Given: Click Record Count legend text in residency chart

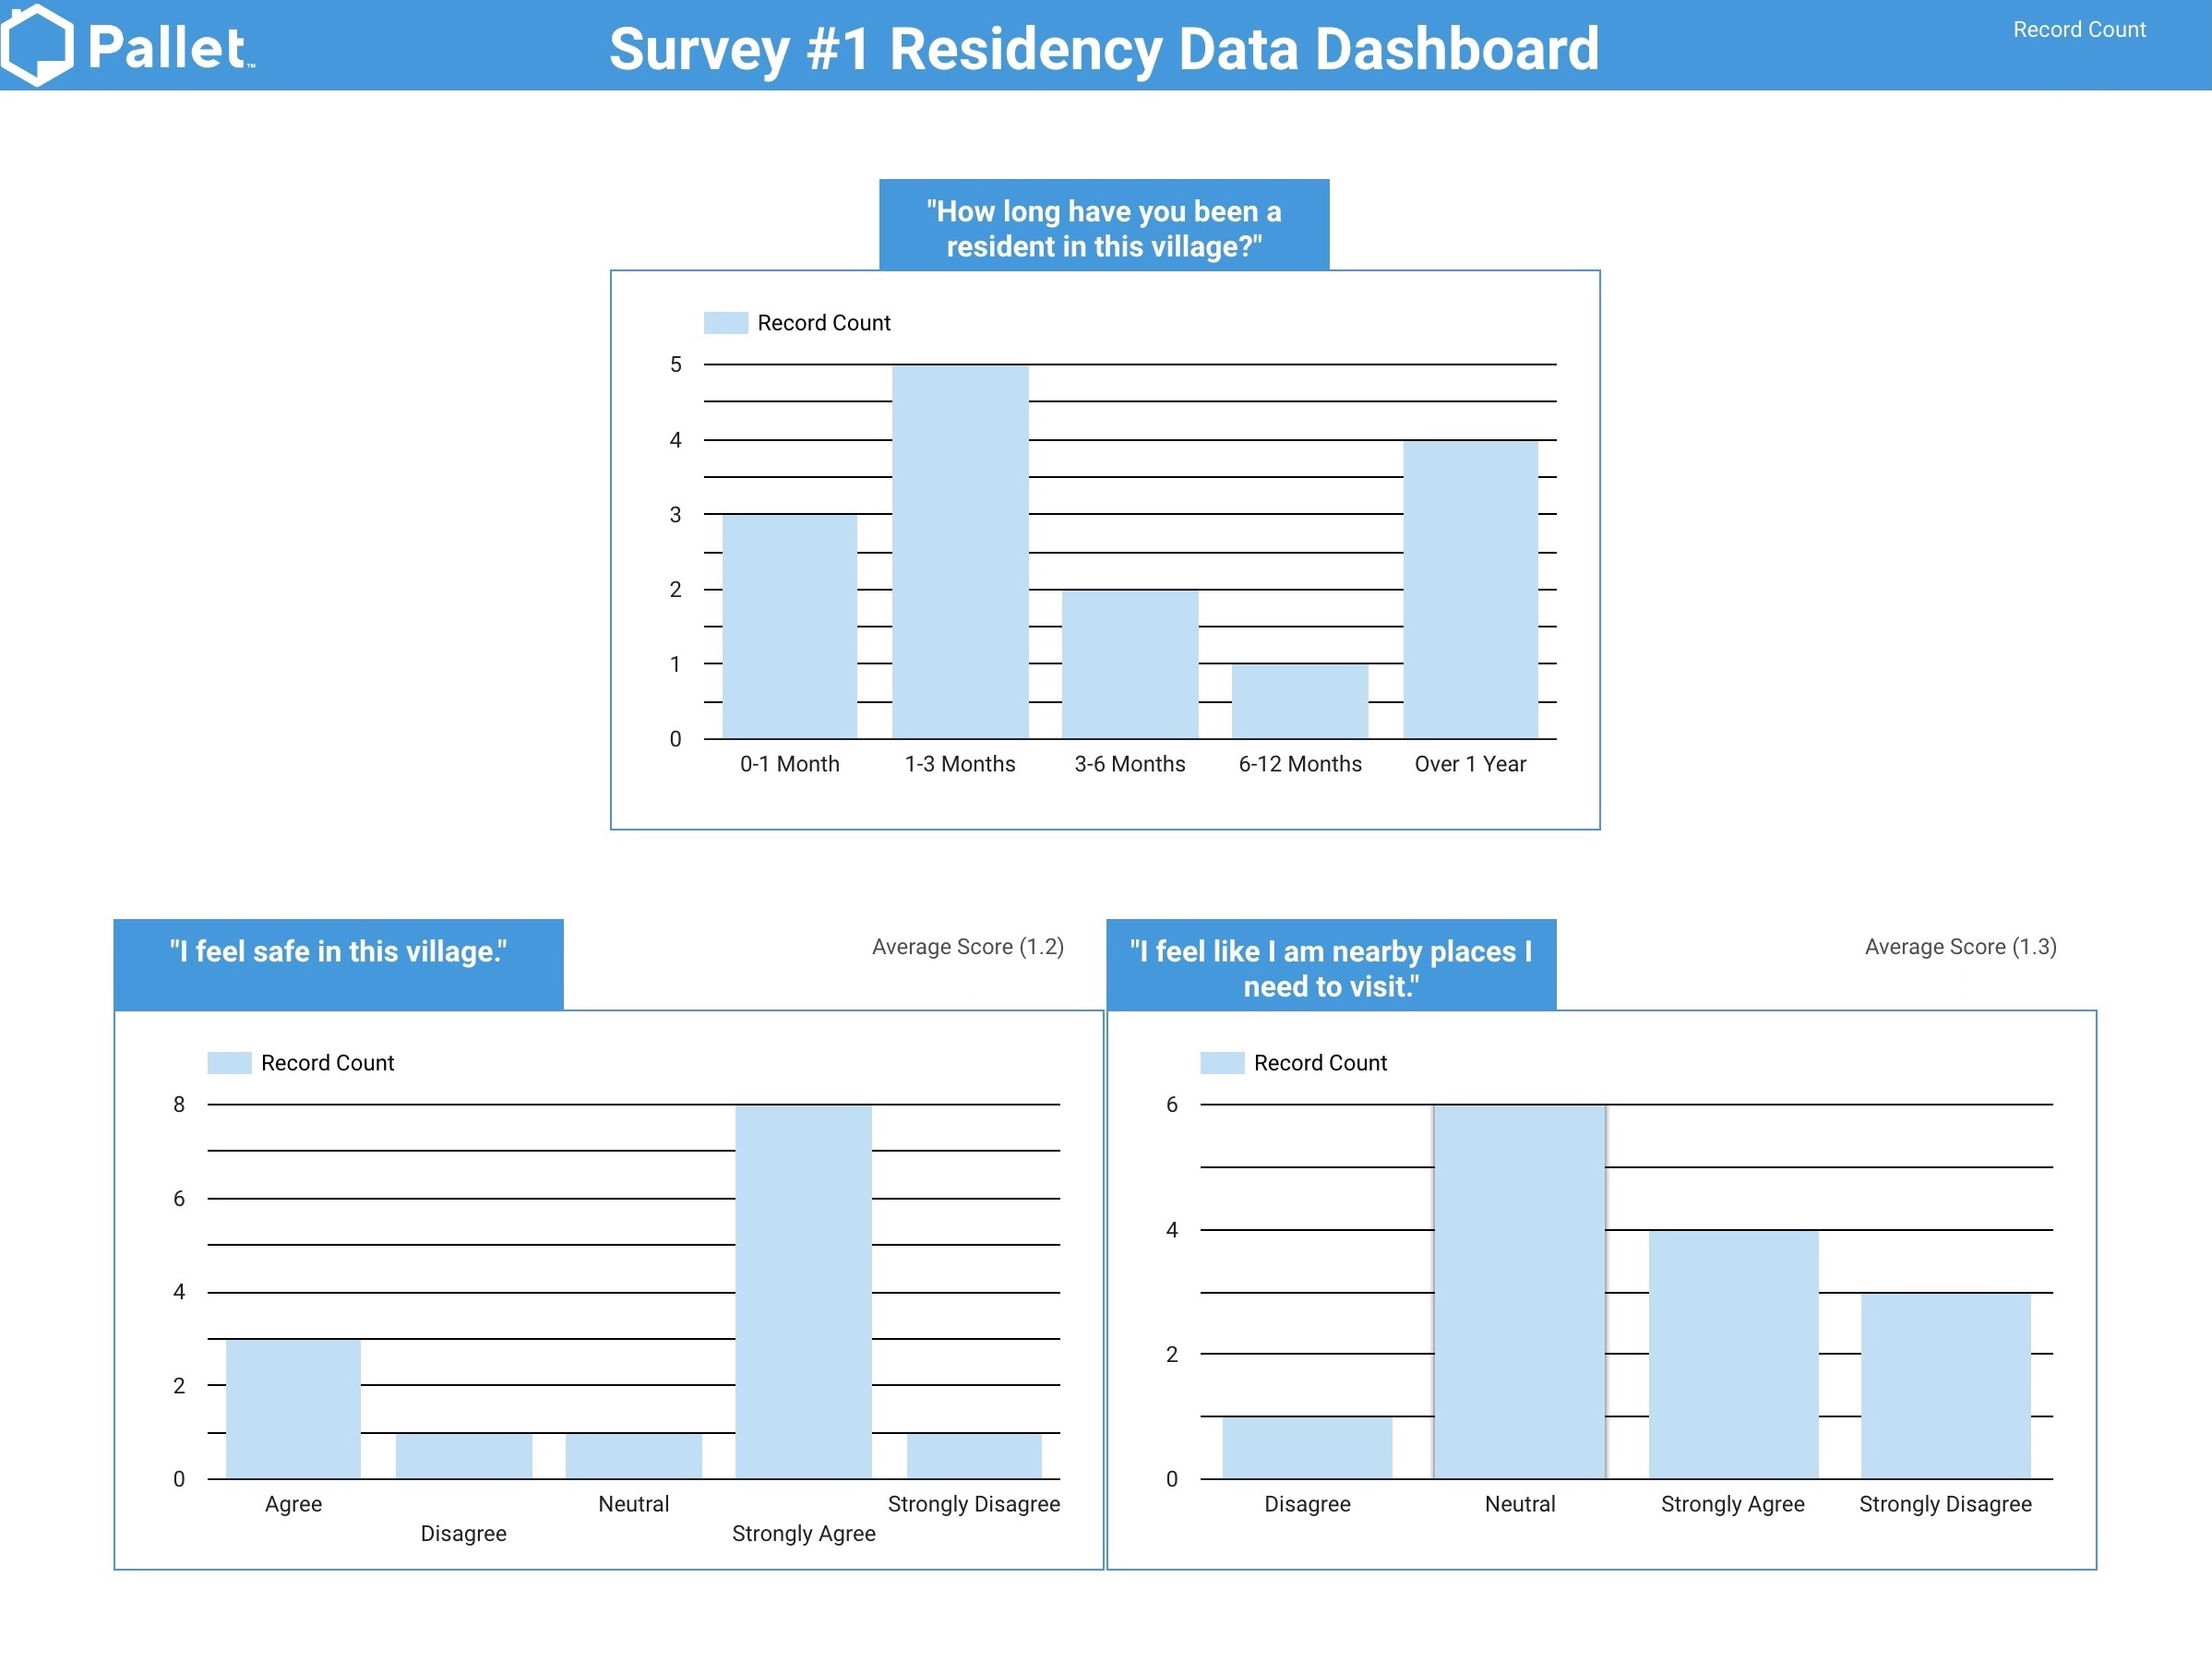Looking at the screenshot, I should [824, 323].
